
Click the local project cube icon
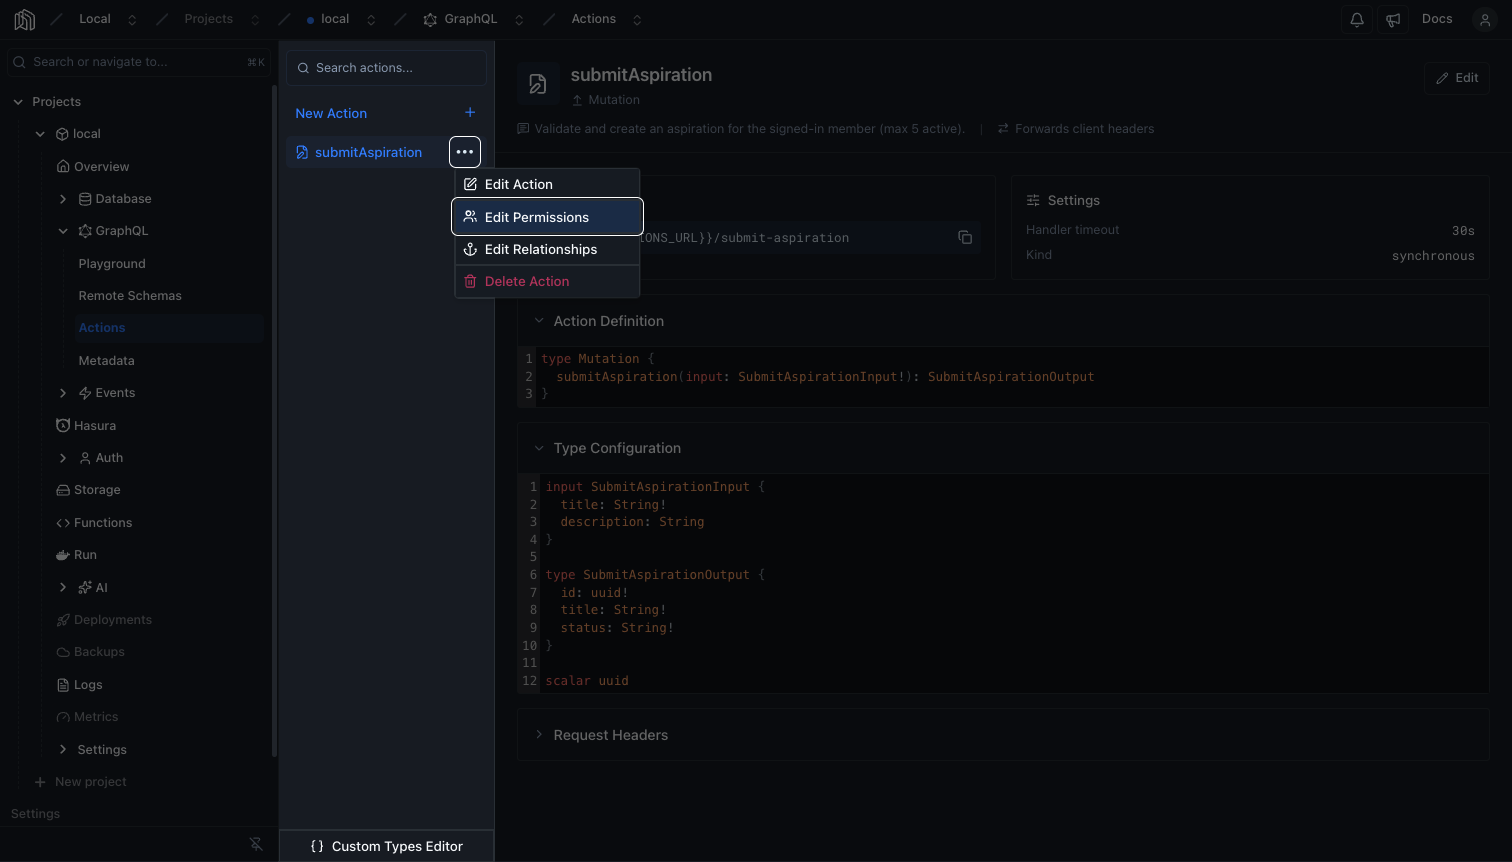click(x=62, y=134)
